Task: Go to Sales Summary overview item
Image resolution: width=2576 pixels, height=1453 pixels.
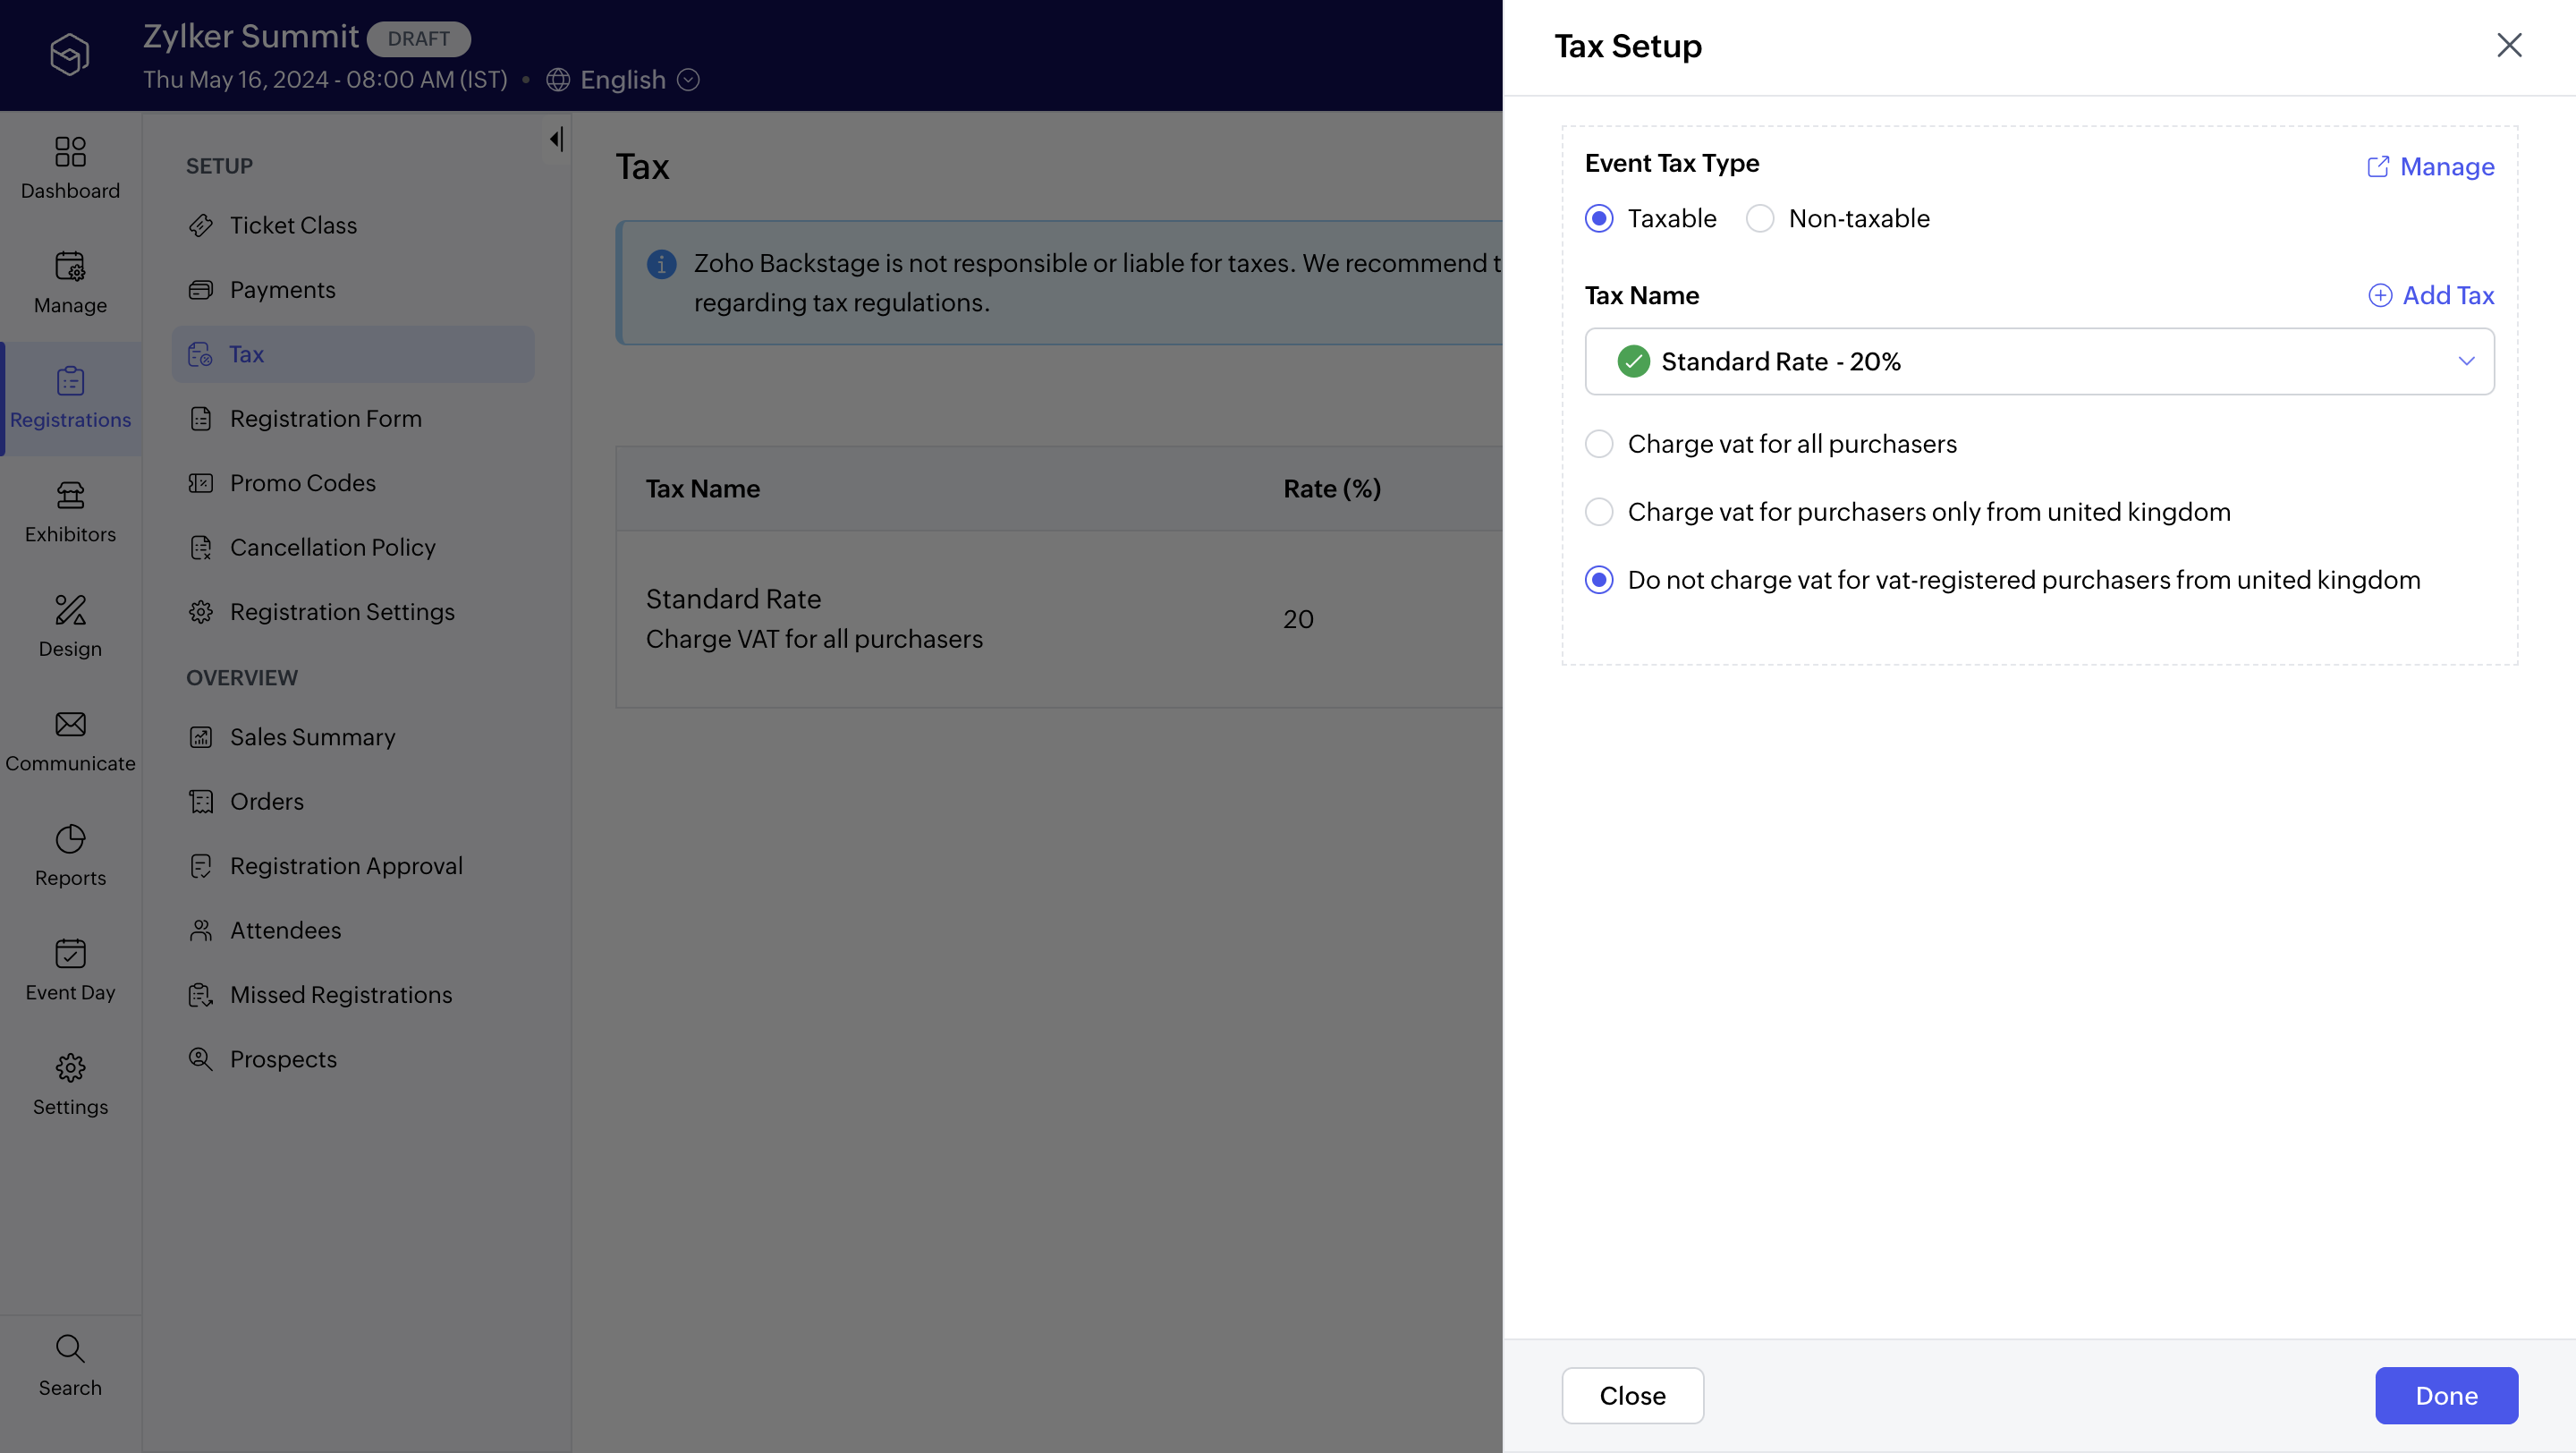Action: coord(312,737)
